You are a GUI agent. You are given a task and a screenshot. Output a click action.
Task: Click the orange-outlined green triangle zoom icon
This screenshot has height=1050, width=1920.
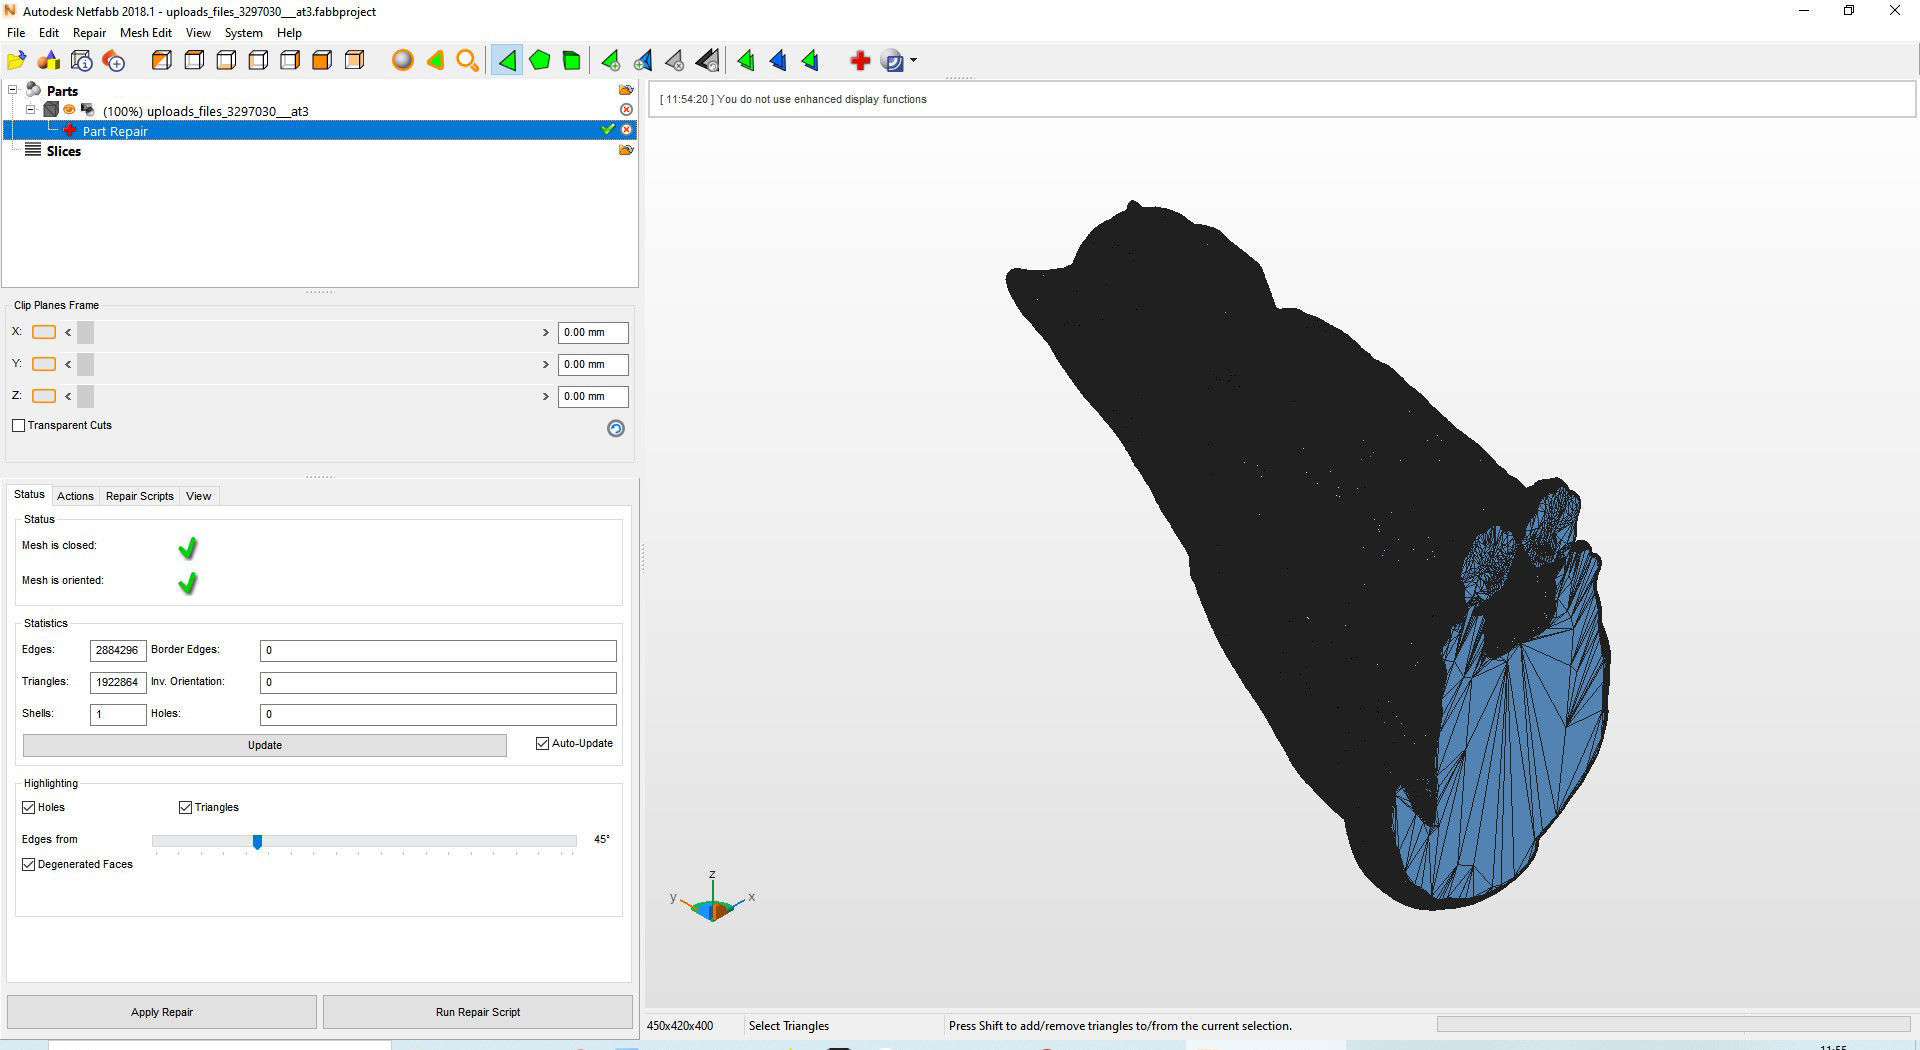pos(435,61)
